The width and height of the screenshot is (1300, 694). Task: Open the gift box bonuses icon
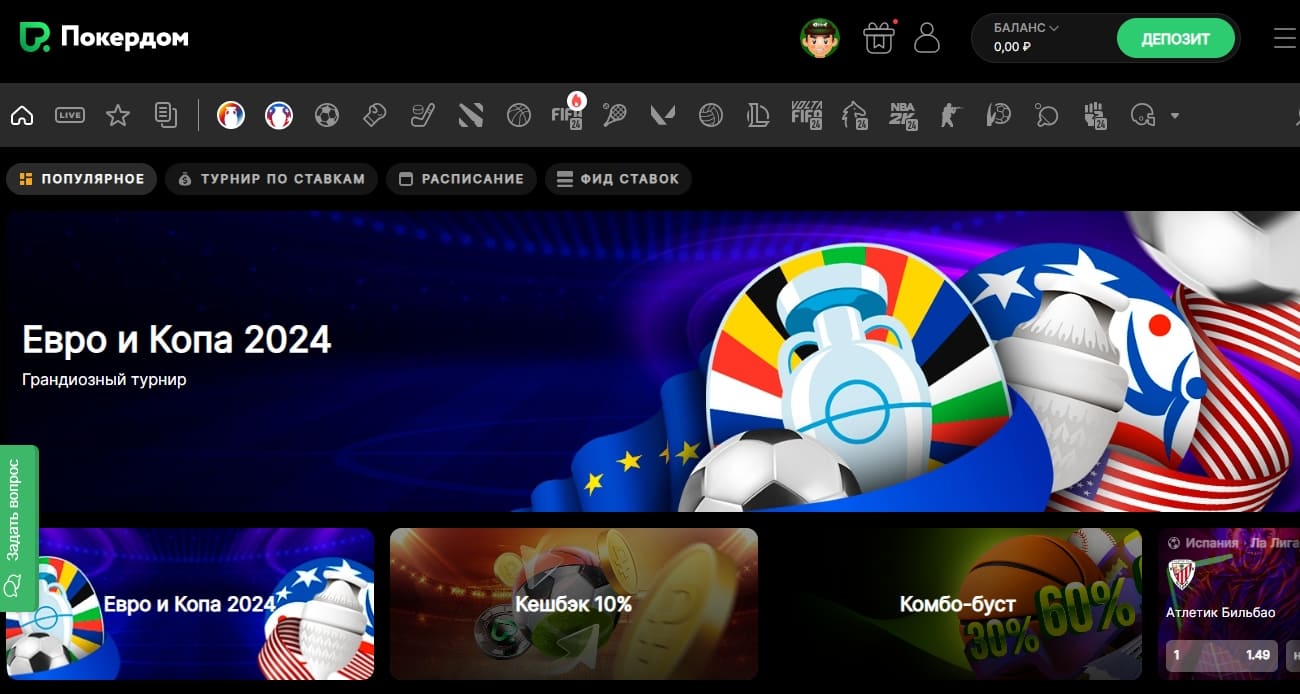point(879,39)
